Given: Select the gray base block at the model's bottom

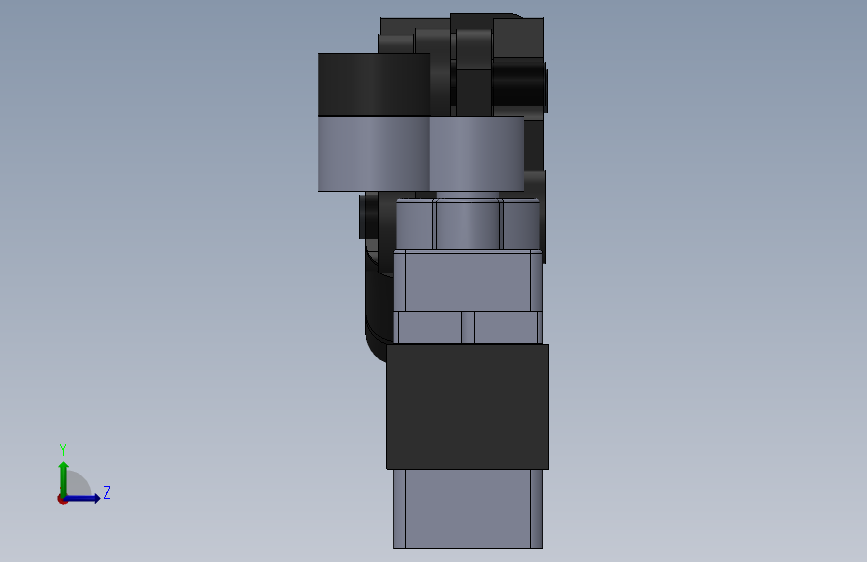Looking at the screenshot, I should click(x=468, y=509).
